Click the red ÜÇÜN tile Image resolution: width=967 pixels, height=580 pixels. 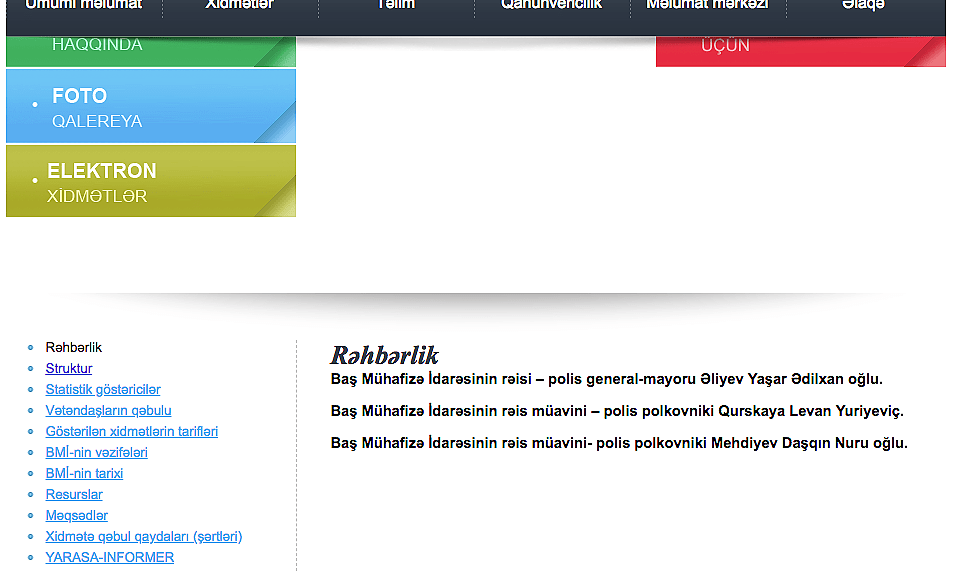[800, 50]
